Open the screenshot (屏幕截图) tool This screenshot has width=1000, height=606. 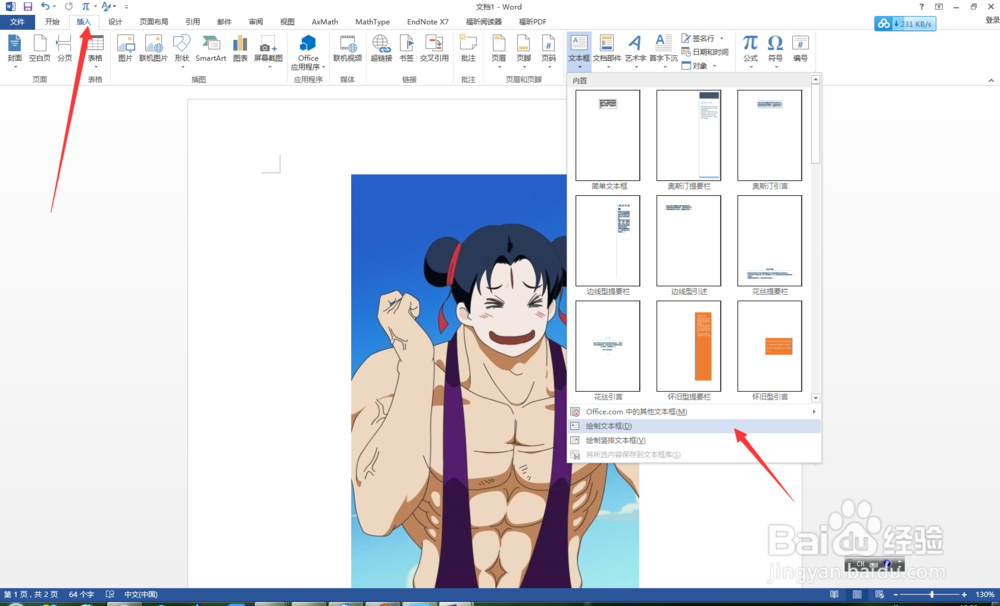click(268, 51)
